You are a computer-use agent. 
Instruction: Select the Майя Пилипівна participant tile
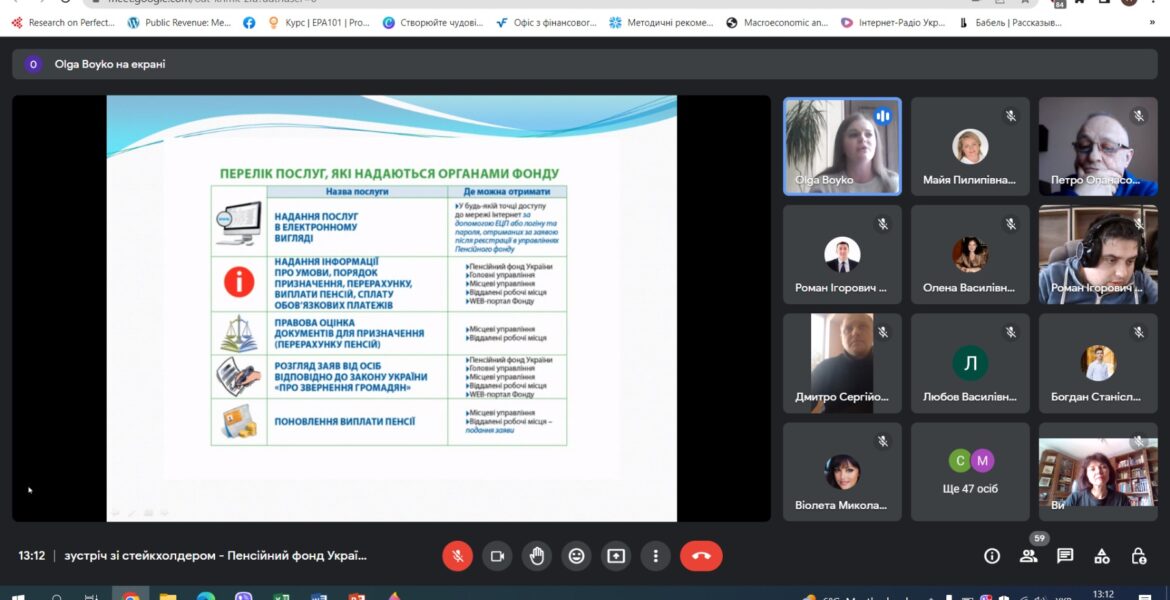pyautogui.click(x=970, y=146)
